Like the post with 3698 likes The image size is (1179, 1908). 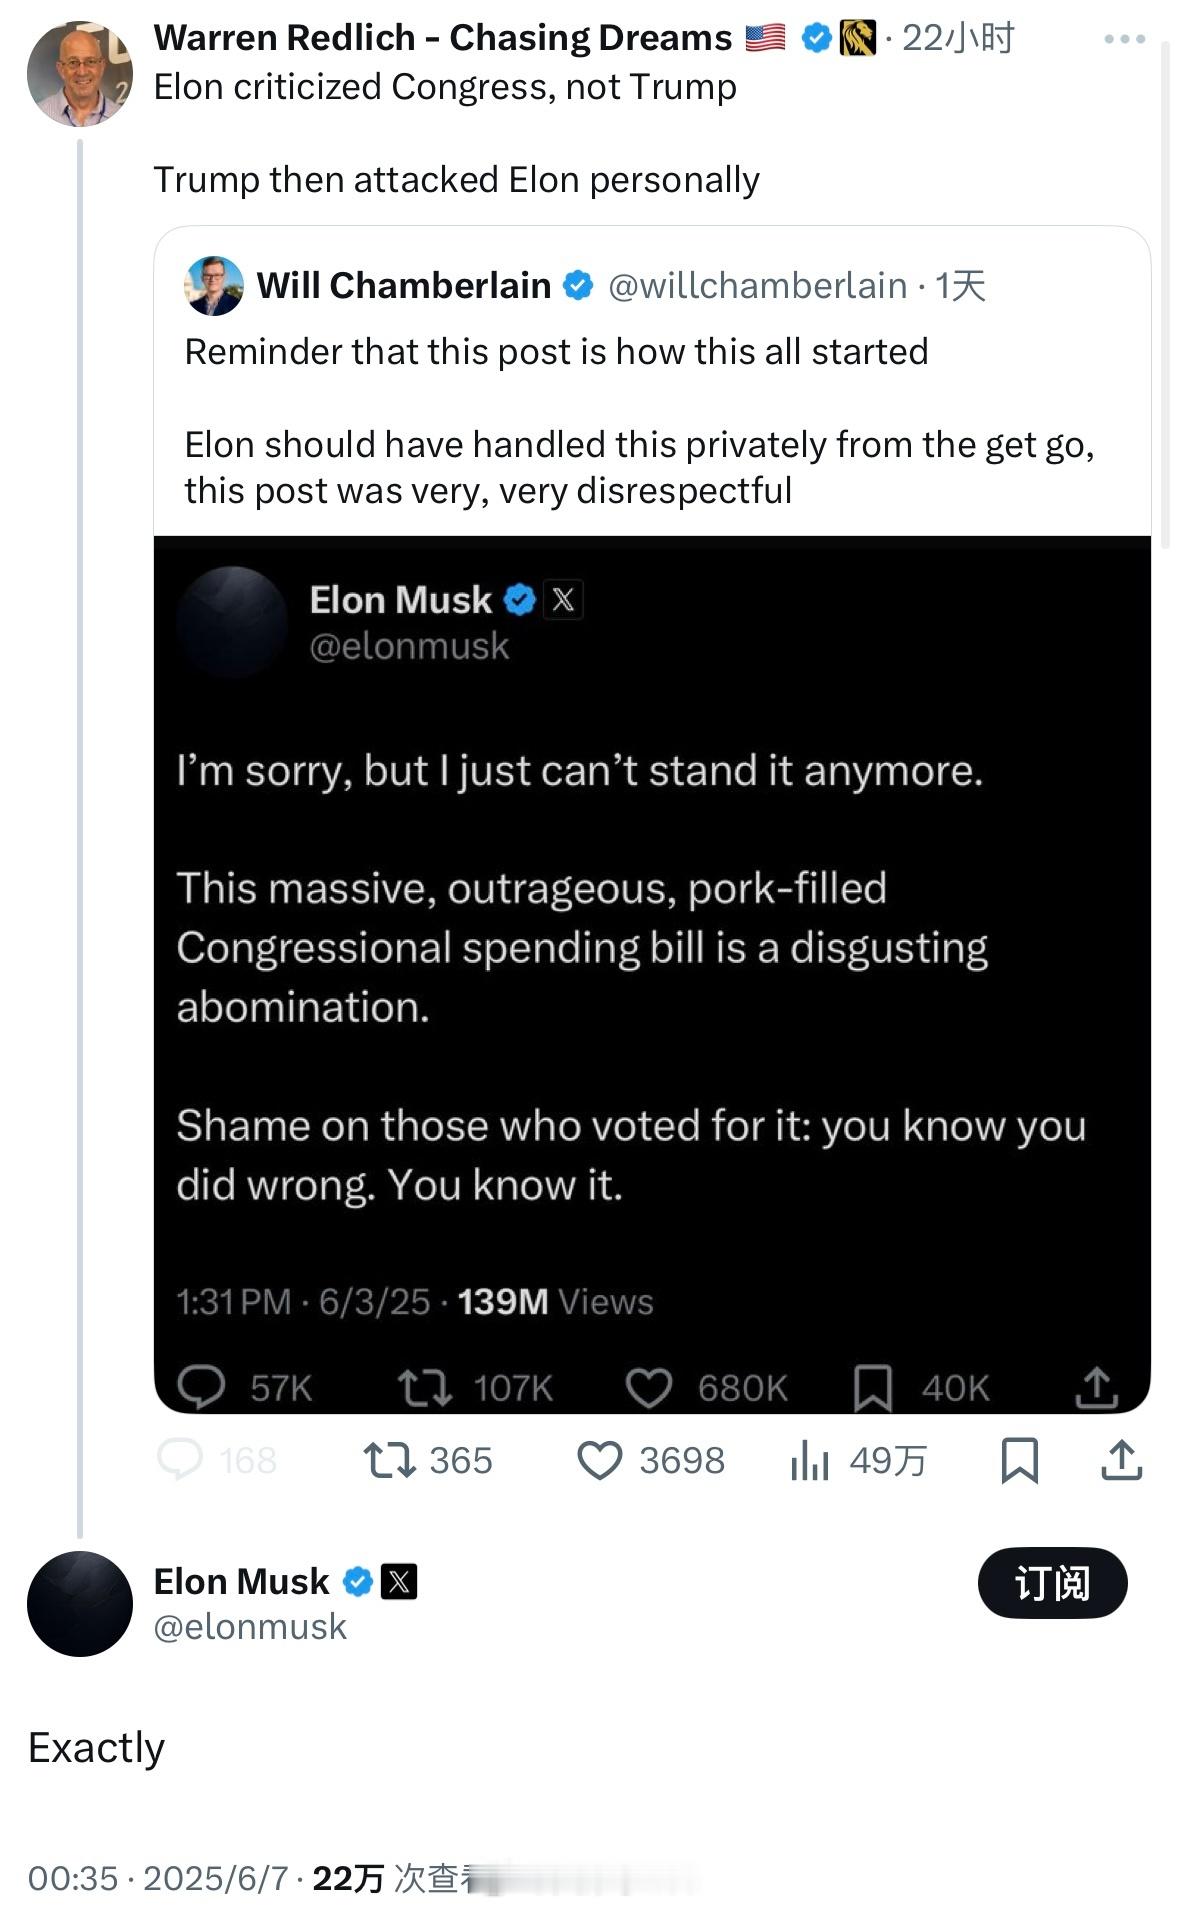(x=600, y=1460)
